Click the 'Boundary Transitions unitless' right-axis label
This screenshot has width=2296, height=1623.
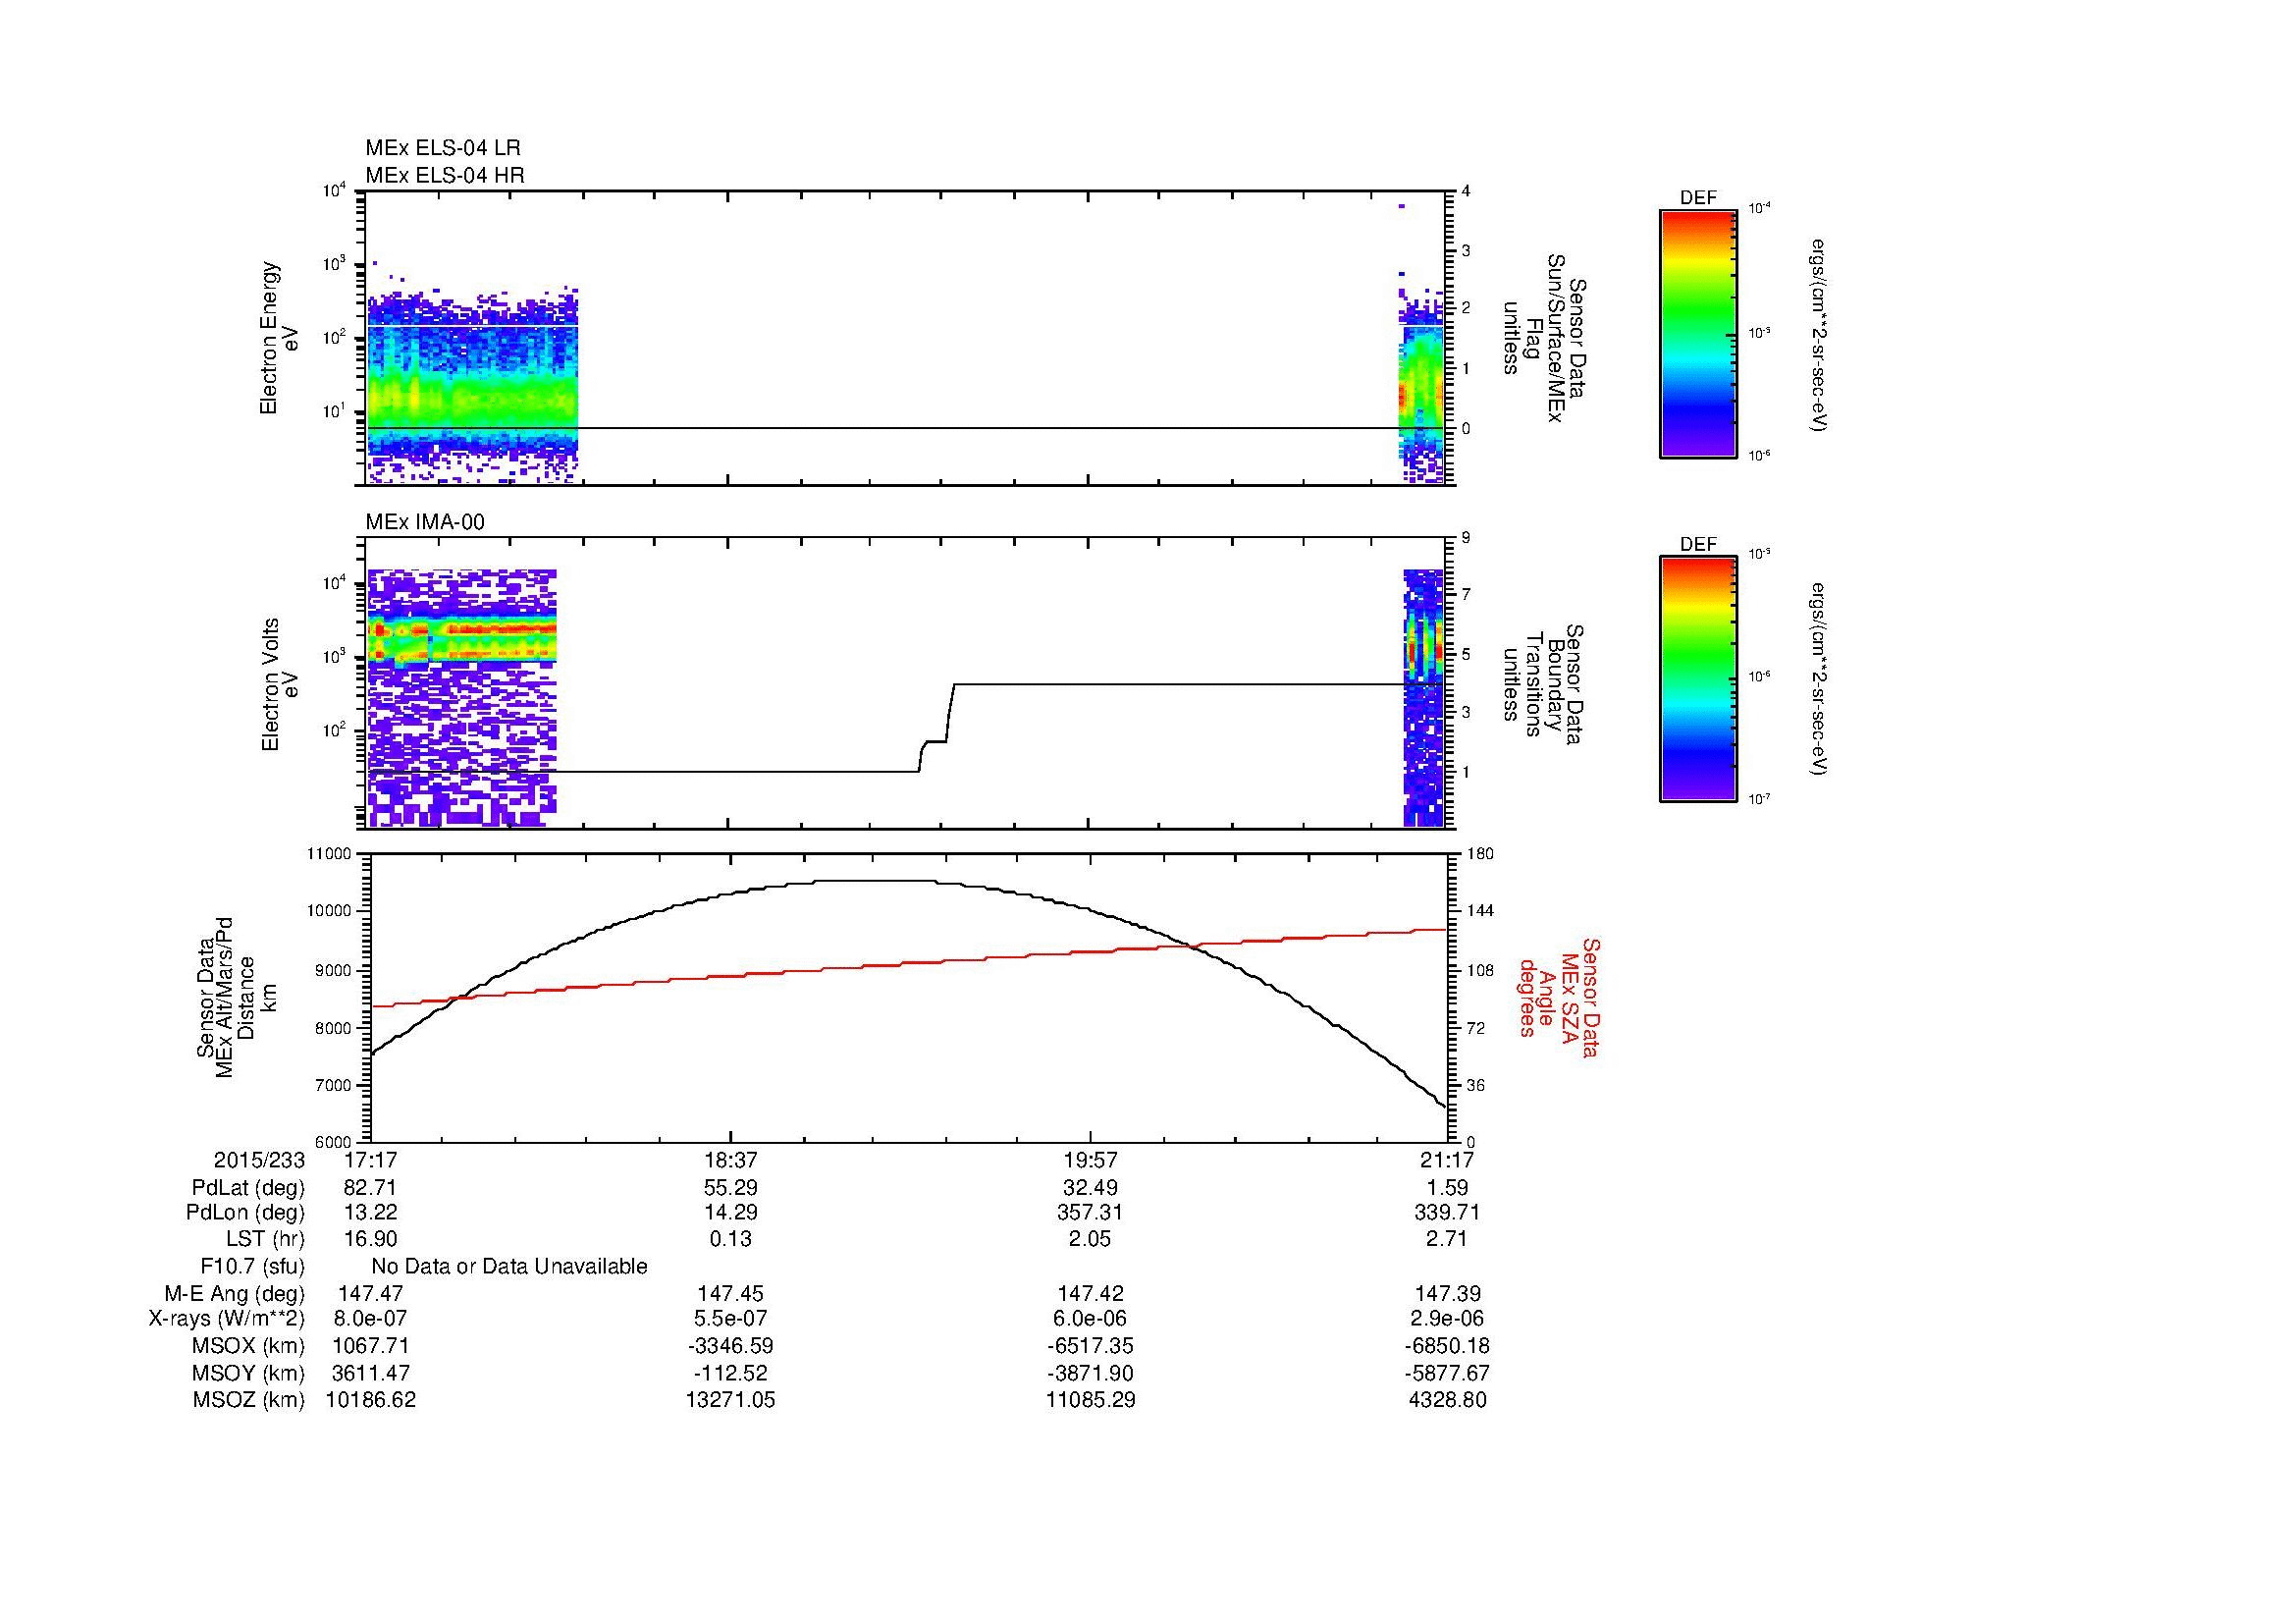[x=1543, y=684]
